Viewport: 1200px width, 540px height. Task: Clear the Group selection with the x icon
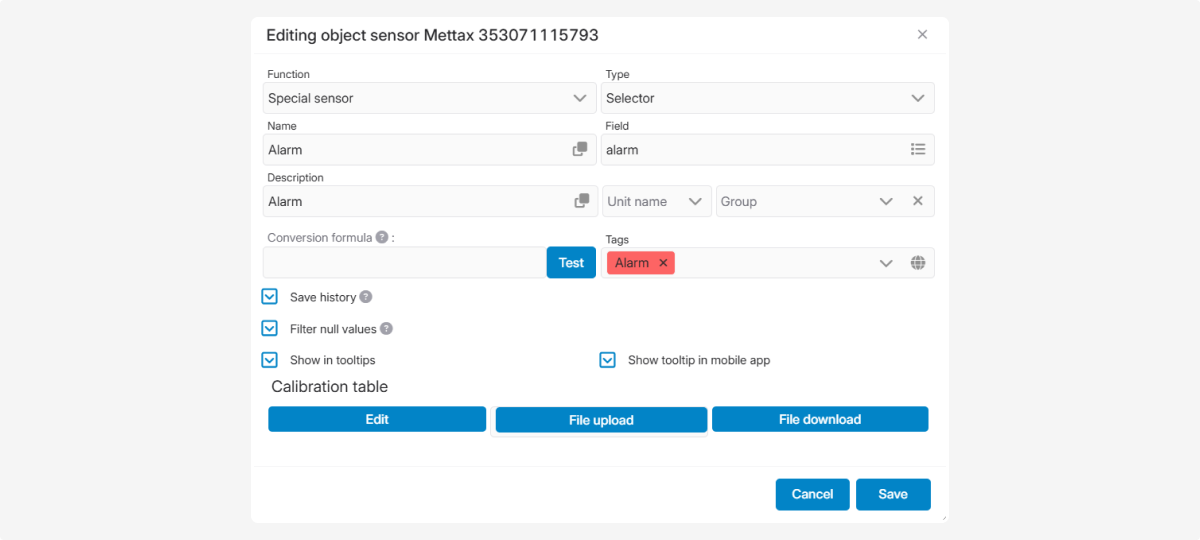click(x=917, y=201)
